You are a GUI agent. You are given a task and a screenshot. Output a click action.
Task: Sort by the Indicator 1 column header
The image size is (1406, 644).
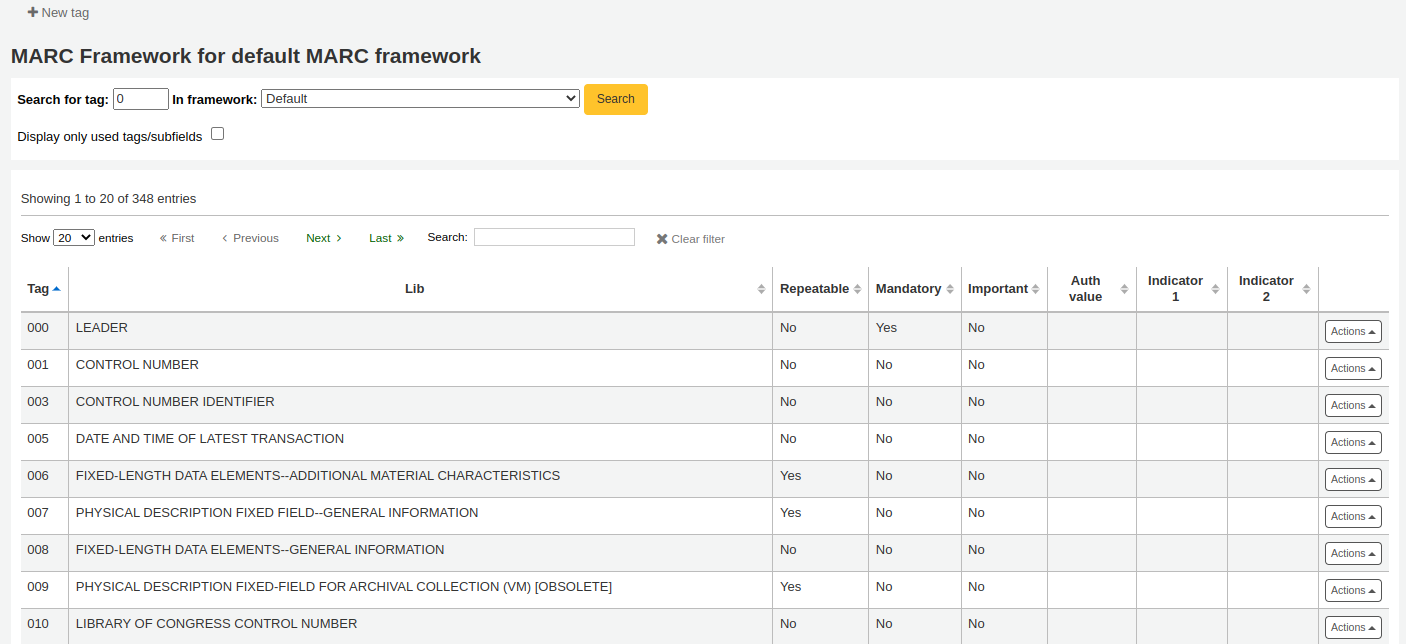point(1182,289)
